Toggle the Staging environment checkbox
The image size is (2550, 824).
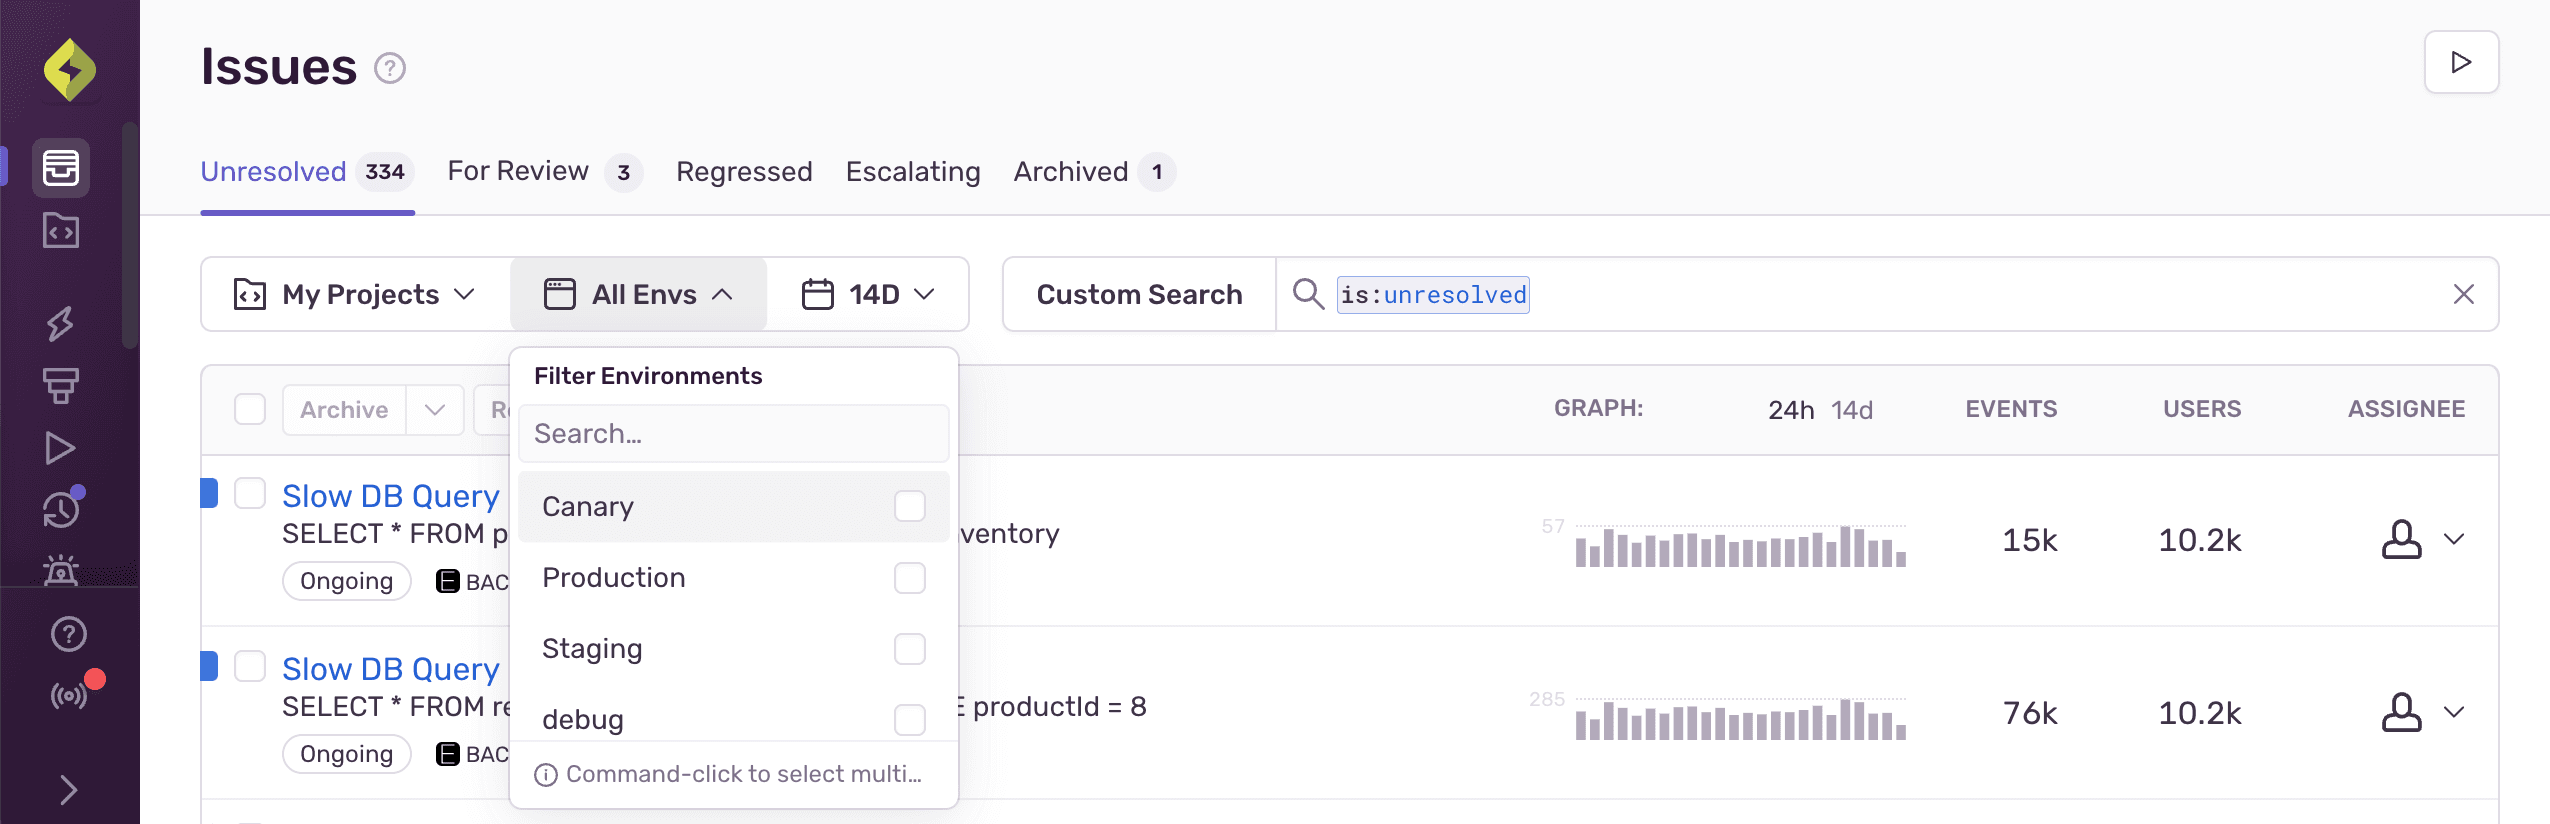tap(909, 649)
